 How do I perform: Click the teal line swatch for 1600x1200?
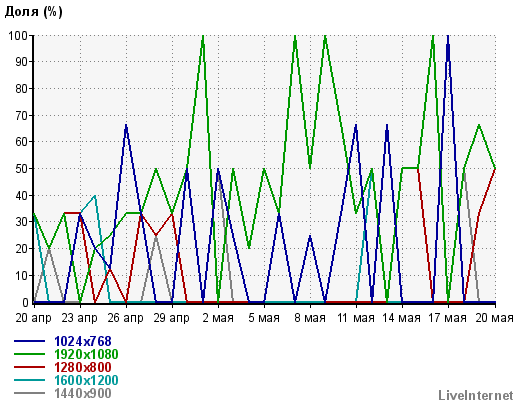point(29,380)
